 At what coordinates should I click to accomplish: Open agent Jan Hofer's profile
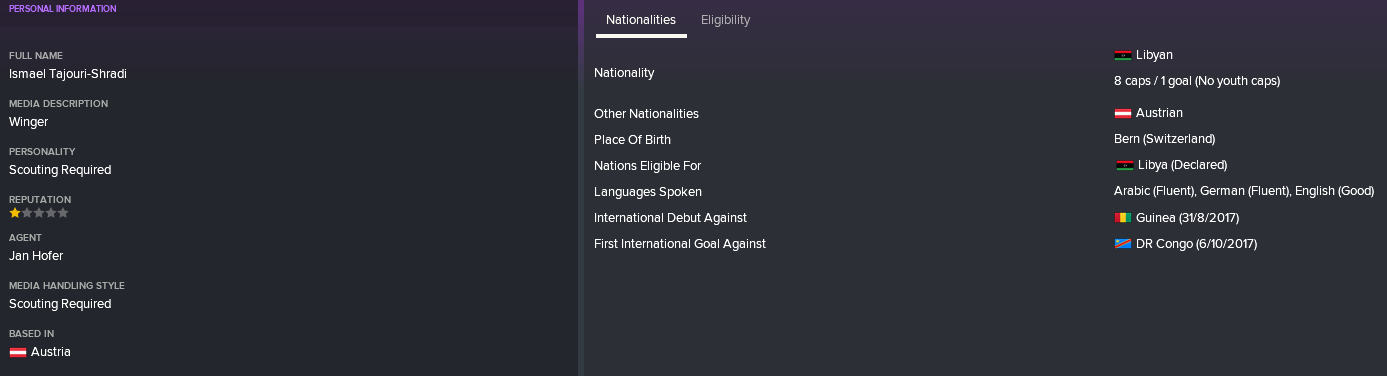tap(36, 256)
